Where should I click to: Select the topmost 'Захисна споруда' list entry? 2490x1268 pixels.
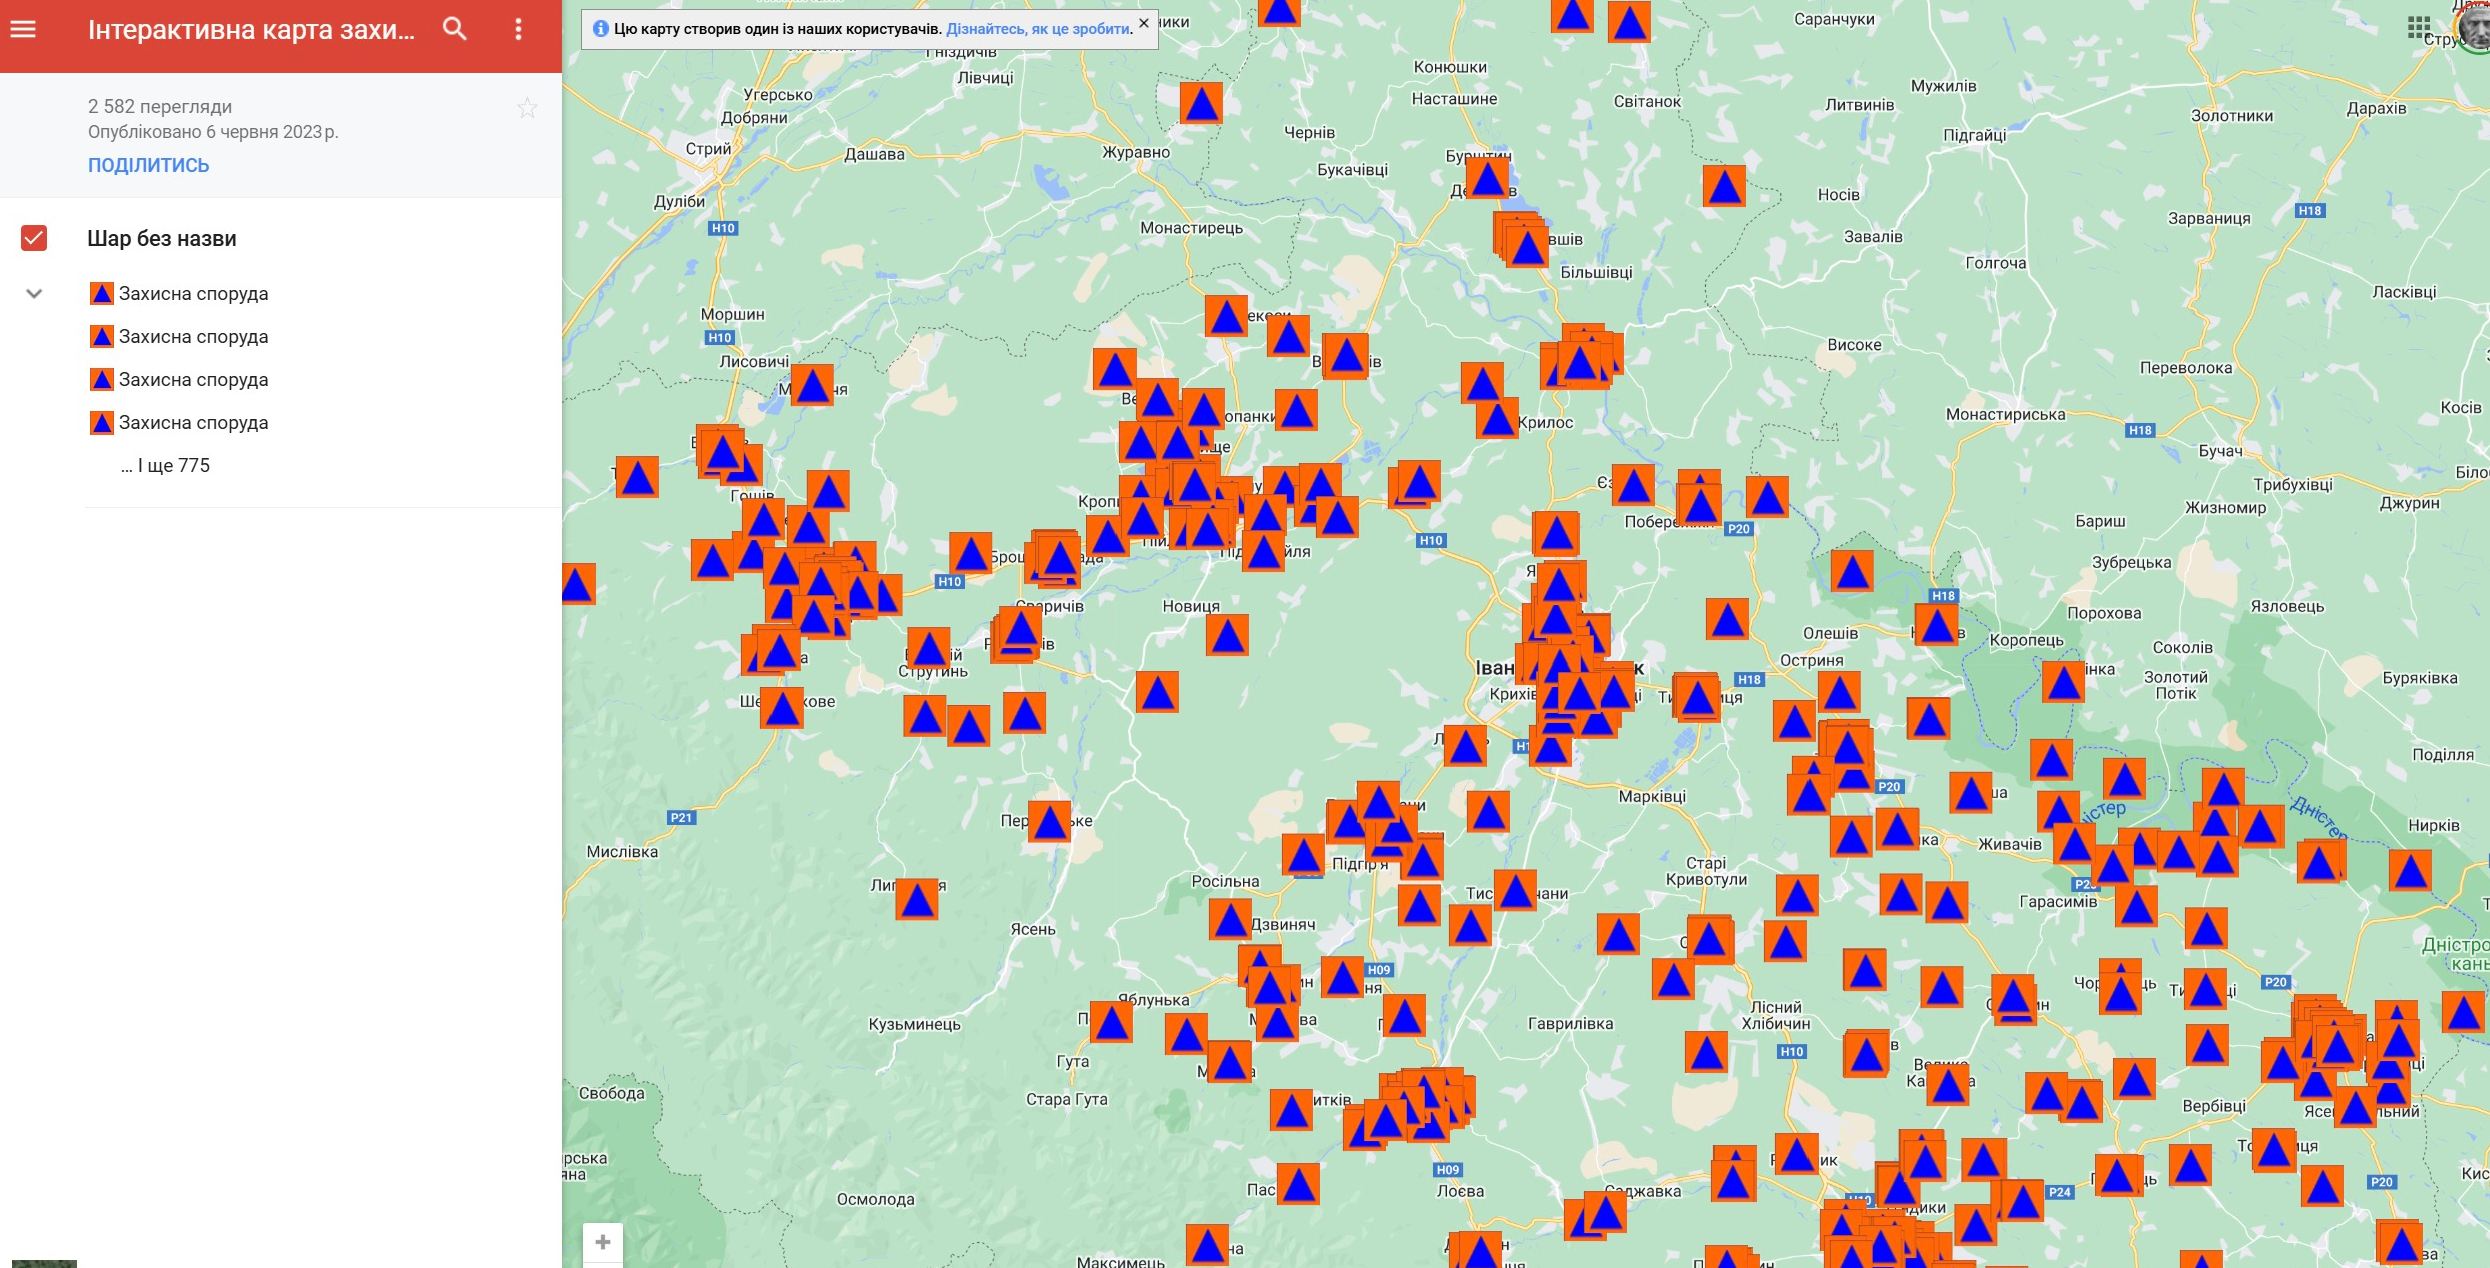pyautogui.click(x=193, y=294)
